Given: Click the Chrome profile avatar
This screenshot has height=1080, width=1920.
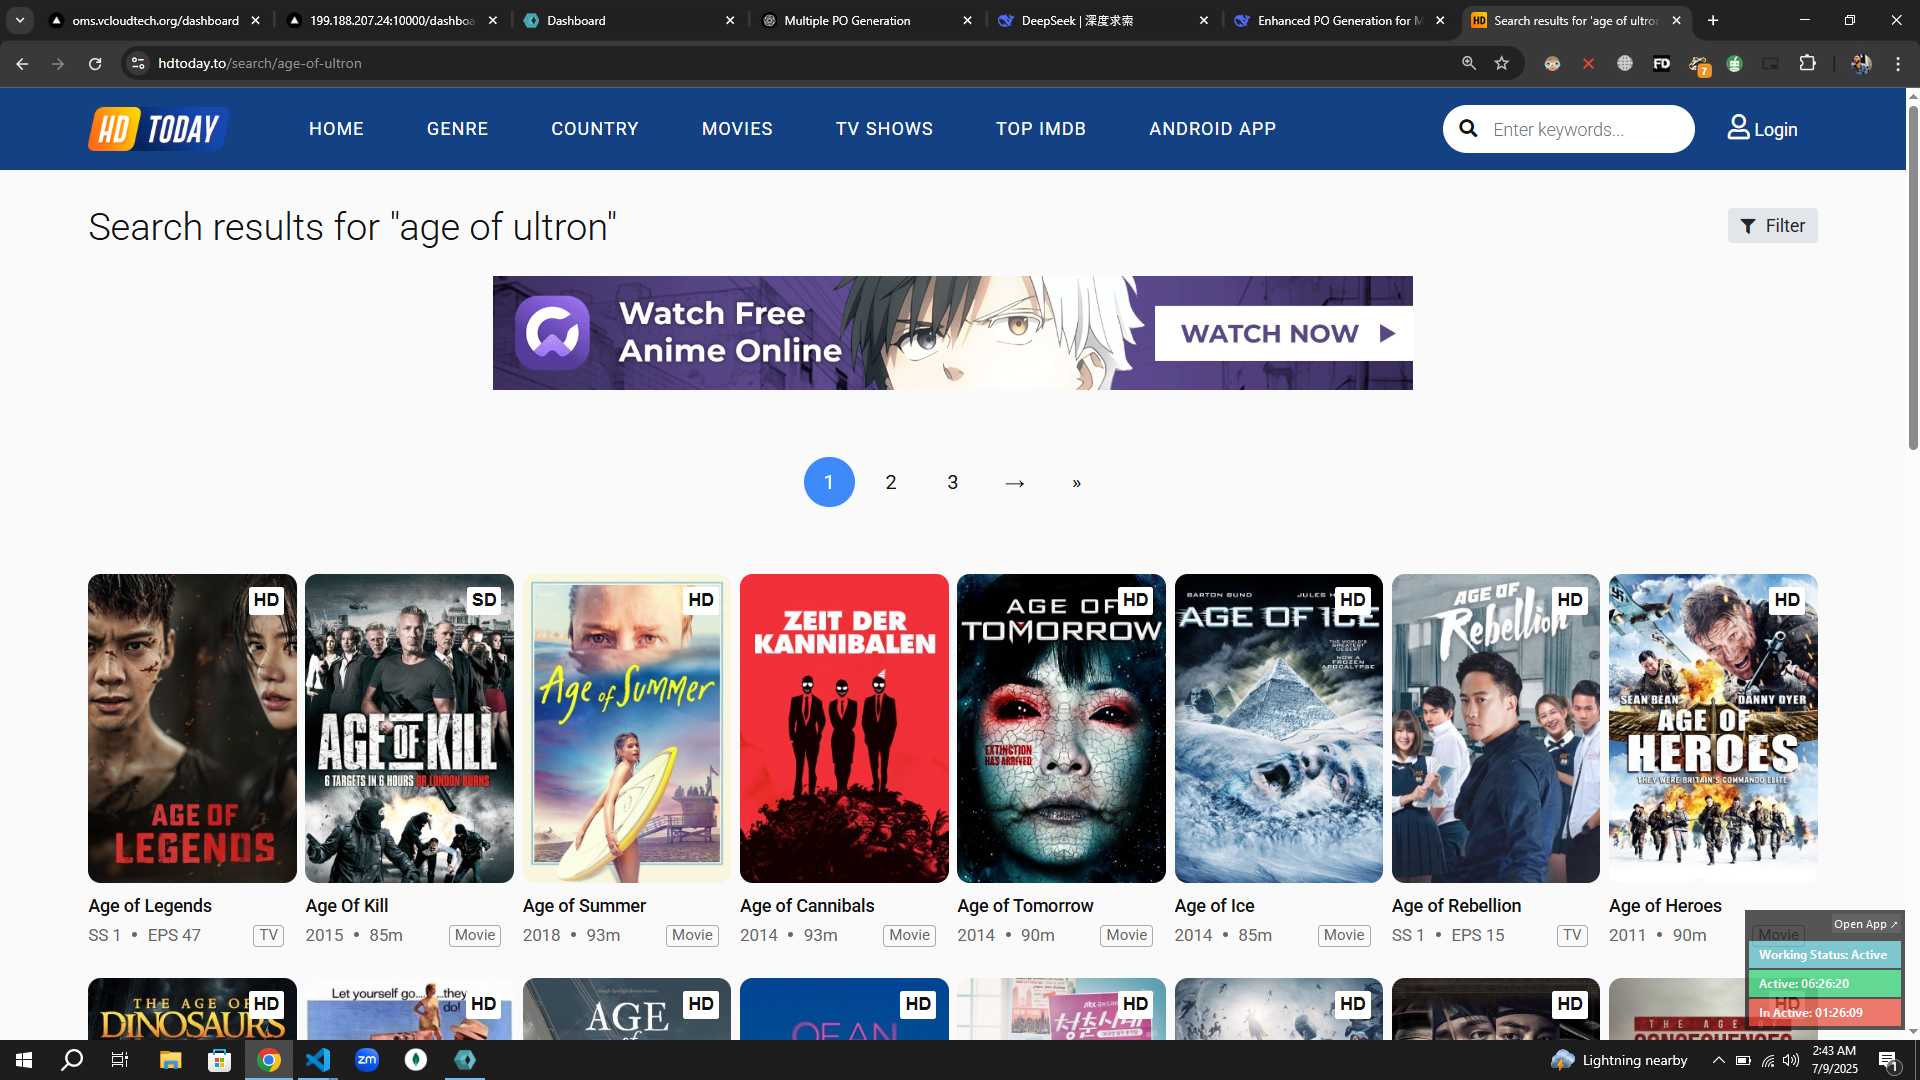Looking at the screenshot, I should click(x=1860, y=63).
